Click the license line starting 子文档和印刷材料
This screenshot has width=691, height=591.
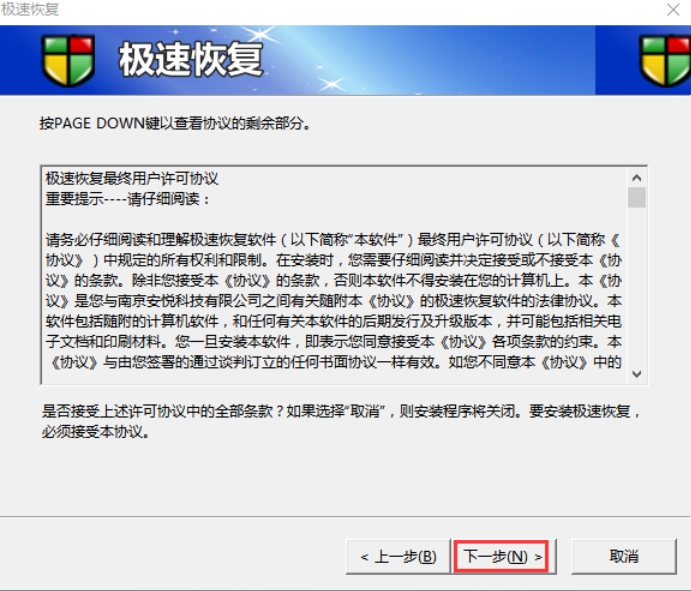[x=333, y=341]
